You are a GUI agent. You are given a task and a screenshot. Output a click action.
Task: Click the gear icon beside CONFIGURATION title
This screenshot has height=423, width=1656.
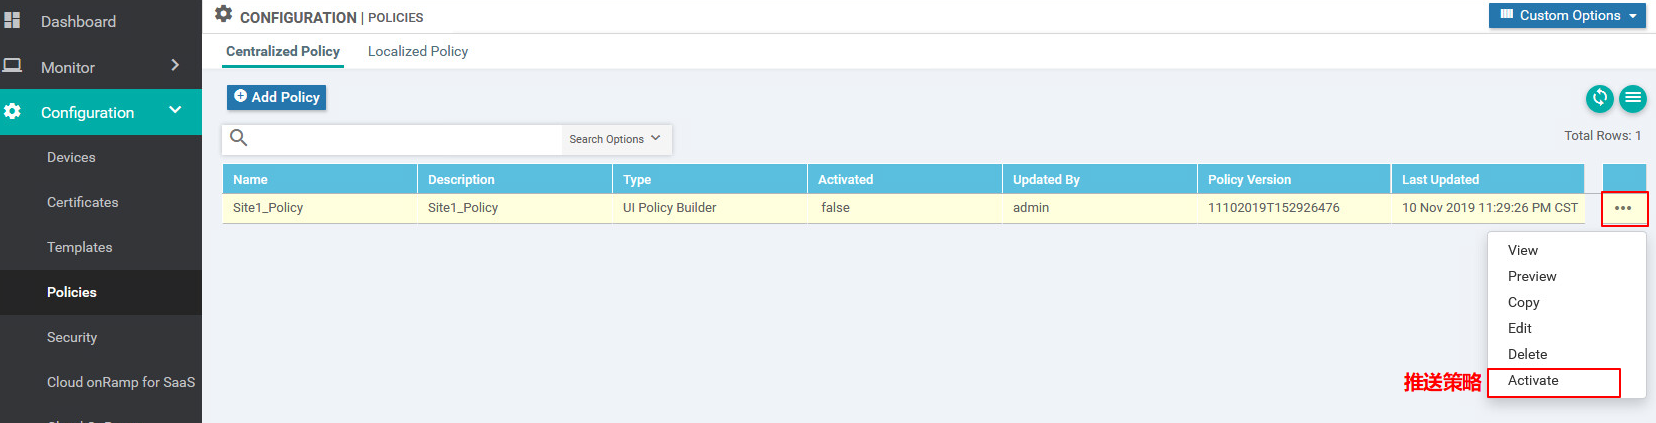pyautogui.click(x=224, y=14)
